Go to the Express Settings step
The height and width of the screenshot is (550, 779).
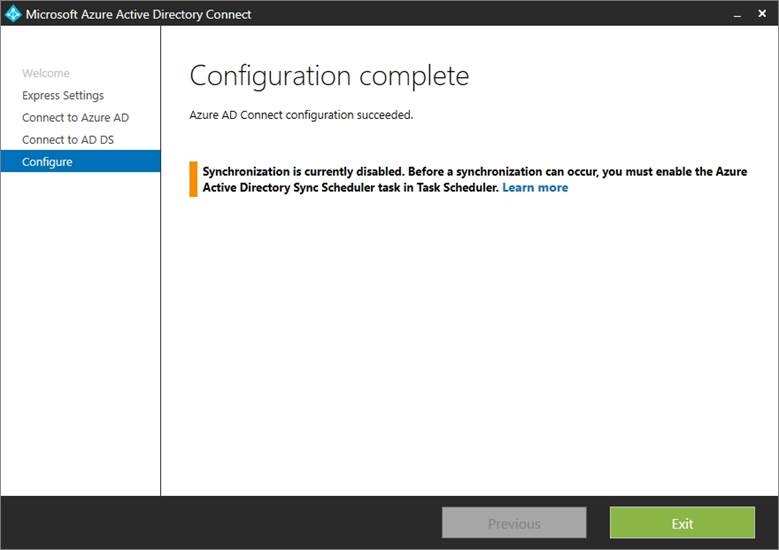63,95
